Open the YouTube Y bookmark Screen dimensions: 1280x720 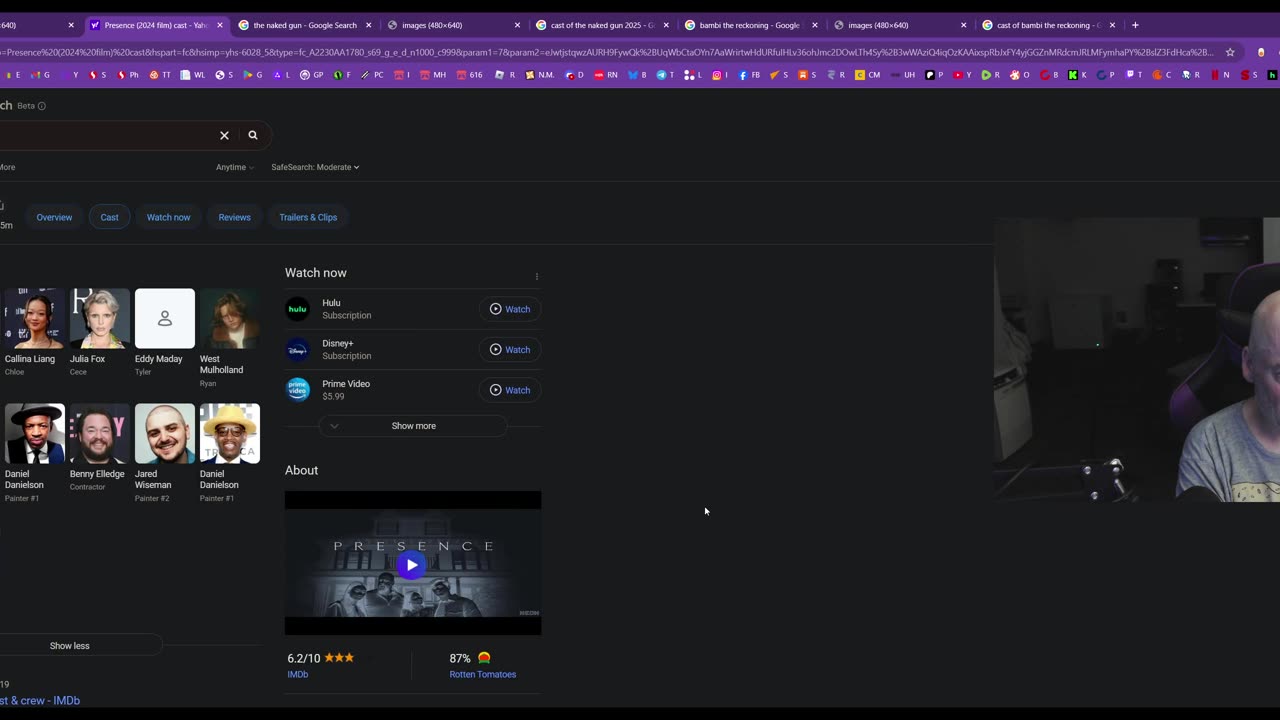click(962, 74)
